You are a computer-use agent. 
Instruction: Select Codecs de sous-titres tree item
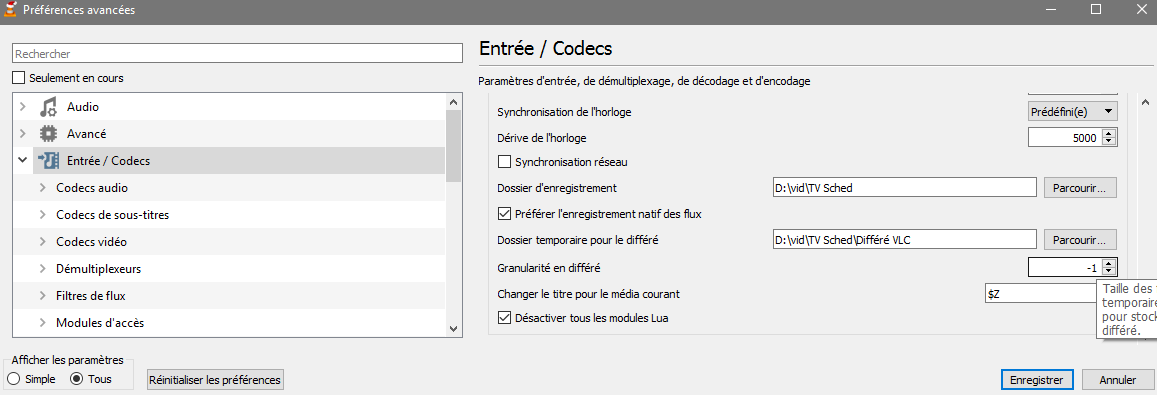[113, 215]
